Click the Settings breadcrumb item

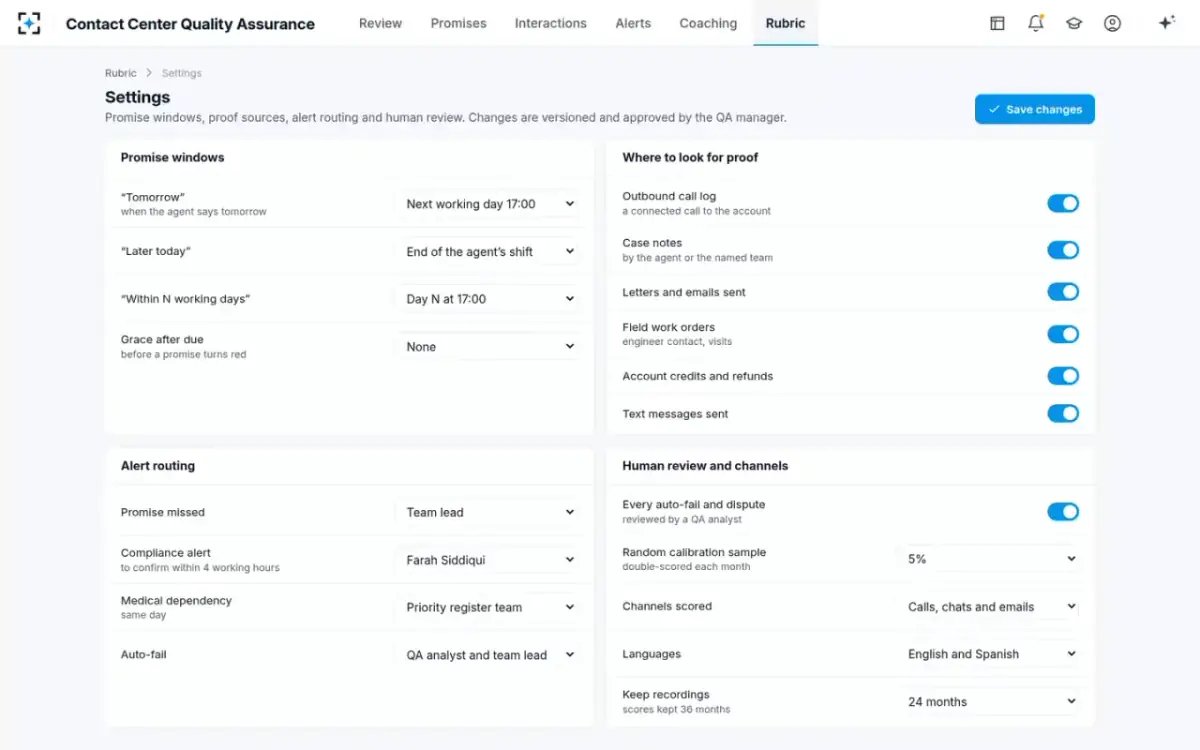point(182,73)
